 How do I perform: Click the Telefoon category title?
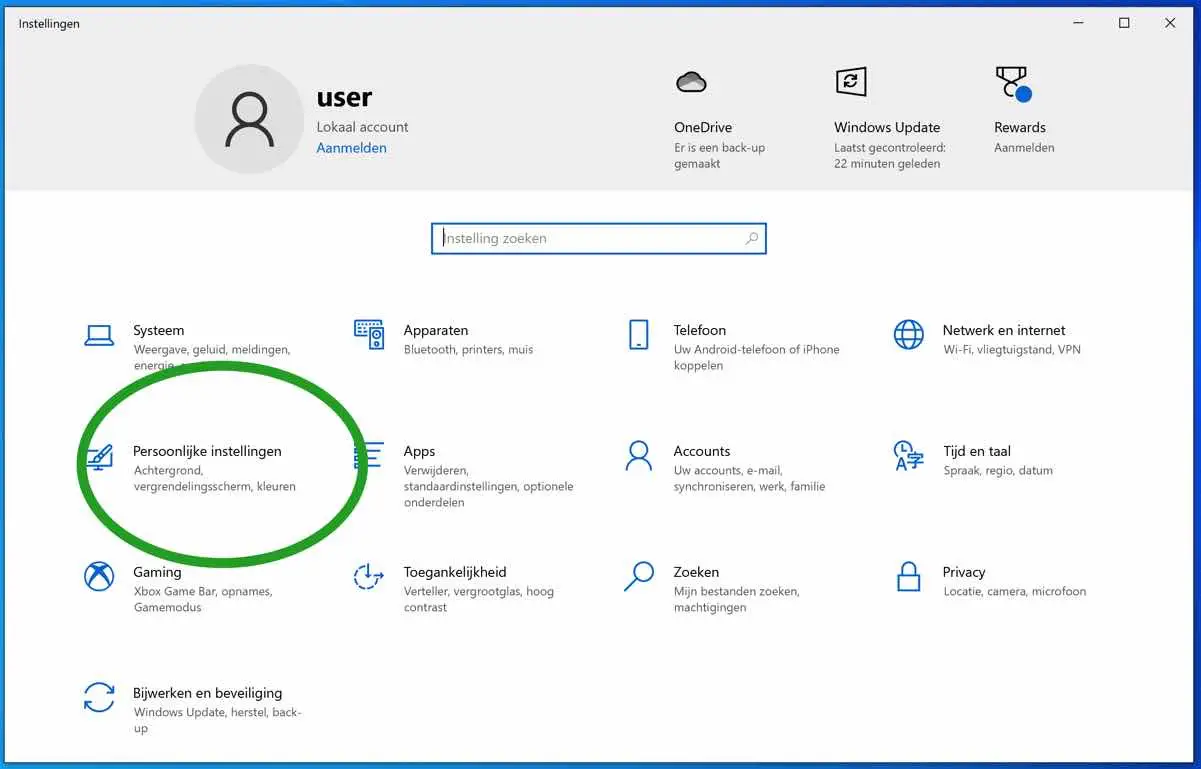700,330
